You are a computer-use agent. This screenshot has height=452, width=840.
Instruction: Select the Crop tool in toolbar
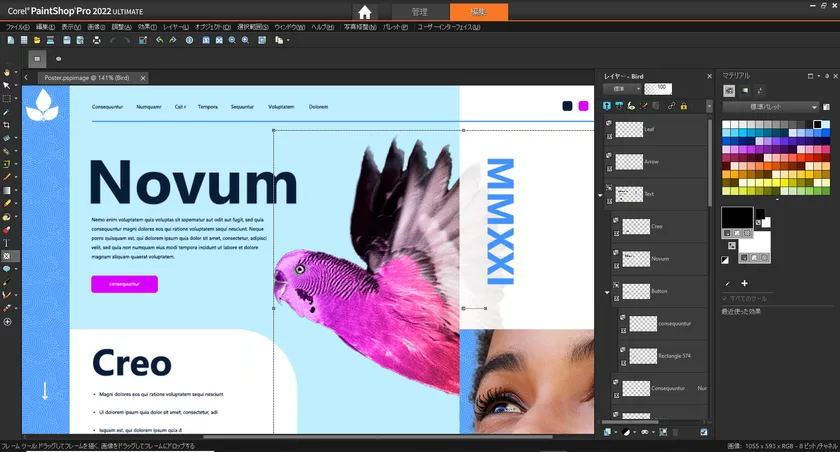[x=7, y=125]
